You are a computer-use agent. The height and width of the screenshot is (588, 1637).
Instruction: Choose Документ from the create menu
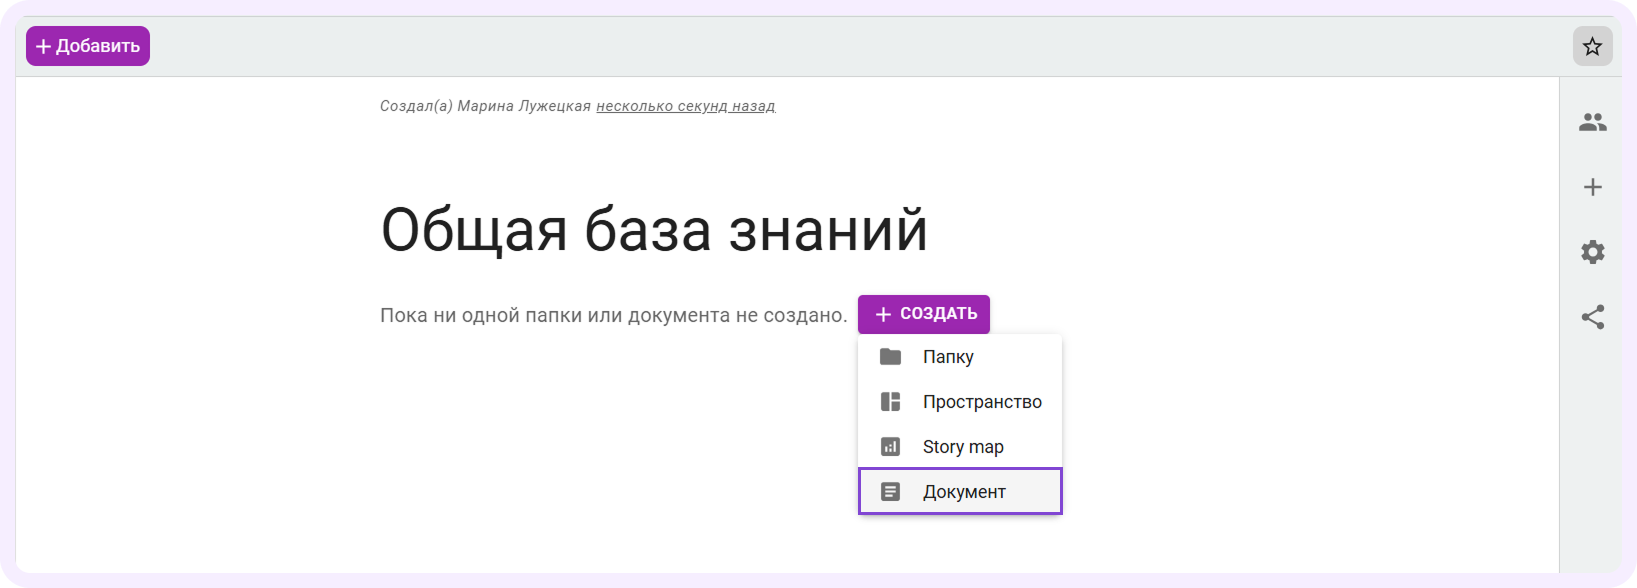pos(960,492)
